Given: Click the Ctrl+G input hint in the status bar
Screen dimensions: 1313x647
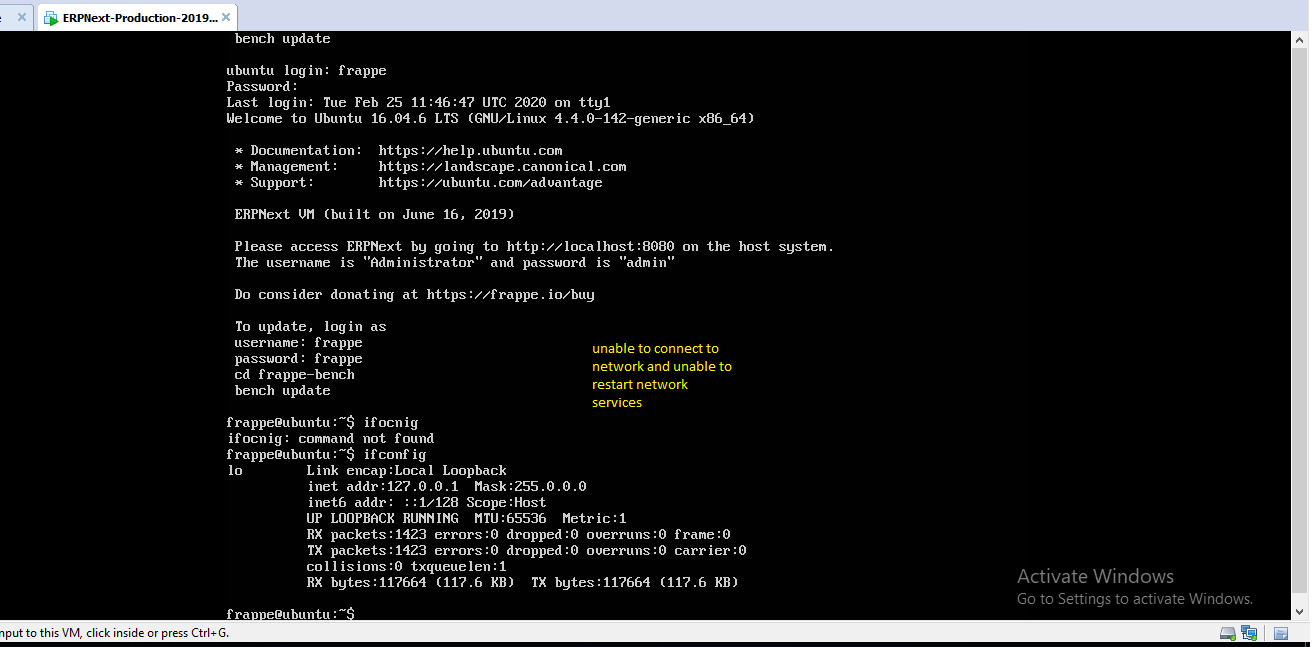Looking at the screenshot, I should (x=113, y=633).
